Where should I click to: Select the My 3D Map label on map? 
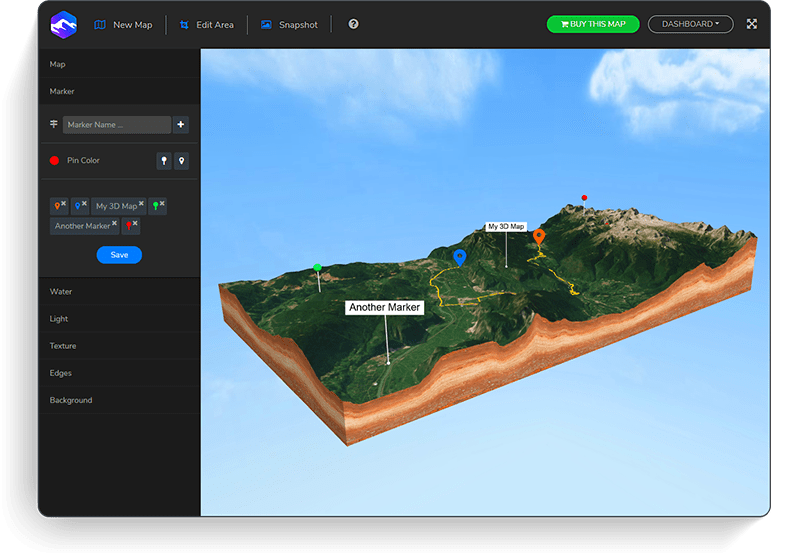pos(506,226)
